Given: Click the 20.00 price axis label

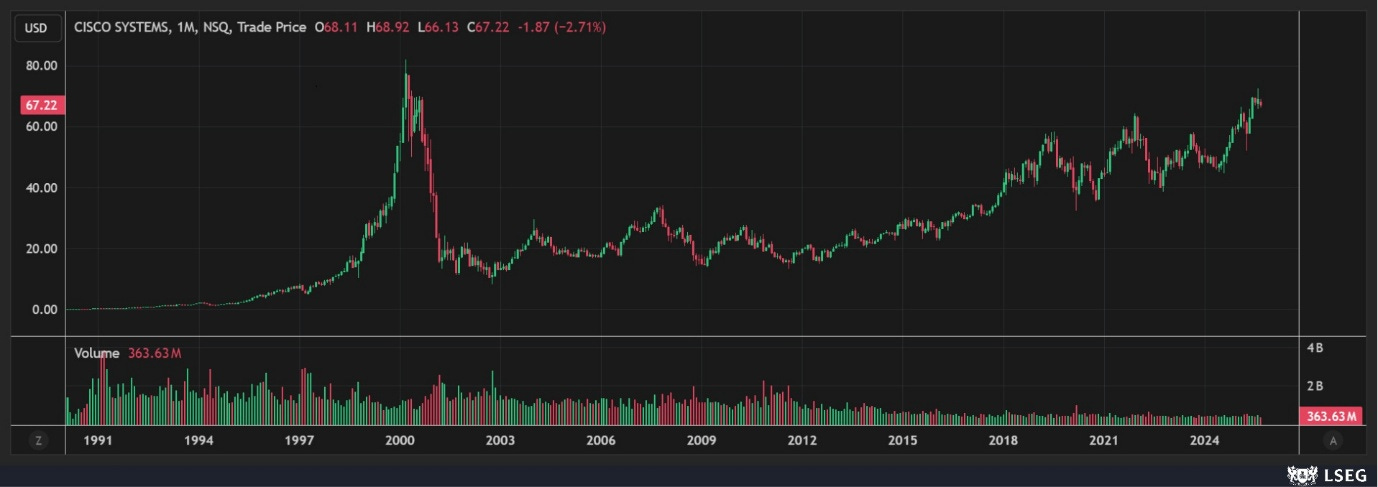Looking at the screenshot, I should [41, 249].
